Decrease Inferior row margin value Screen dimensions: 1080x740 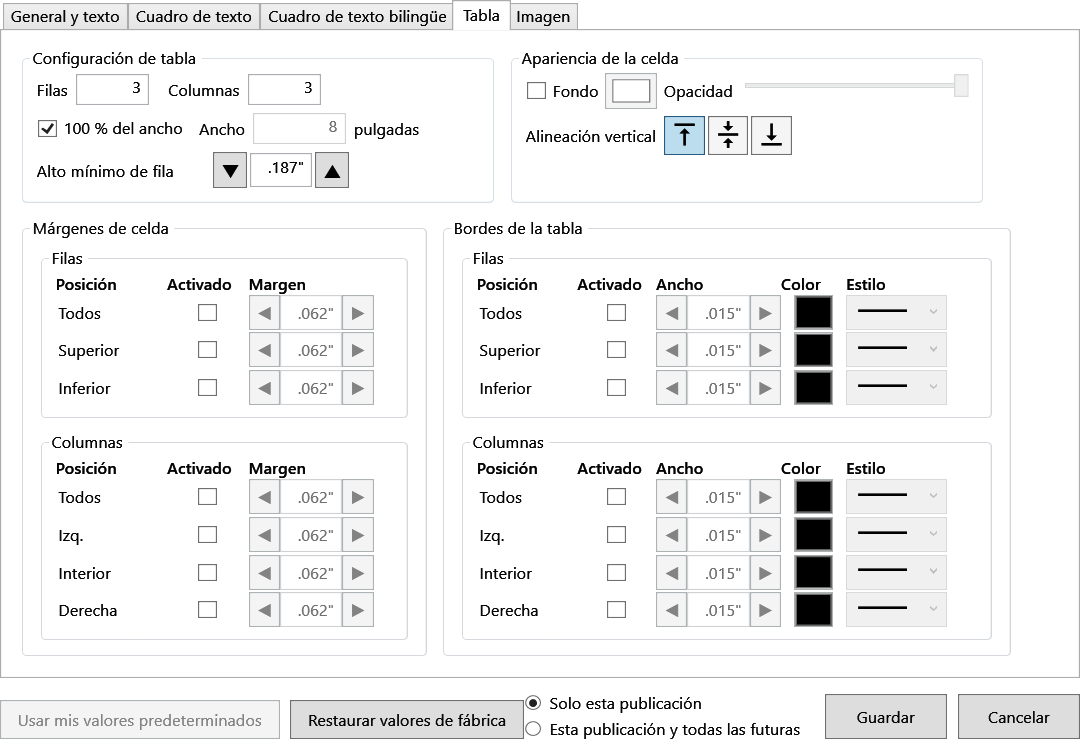(264, 388)
